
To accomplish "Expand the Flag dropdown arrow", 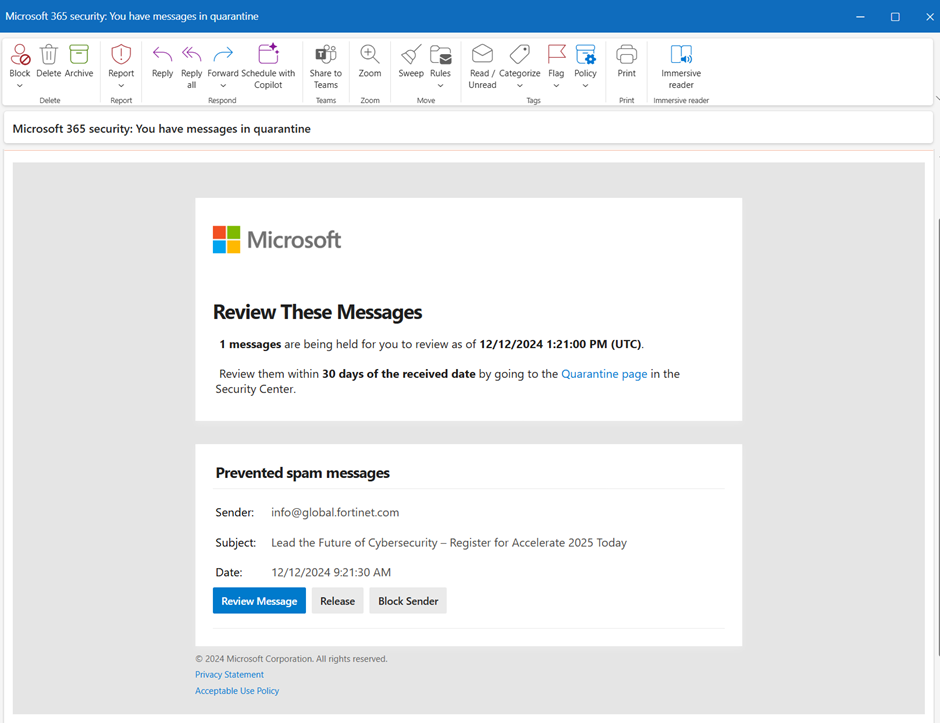I will tap(556, 86).
